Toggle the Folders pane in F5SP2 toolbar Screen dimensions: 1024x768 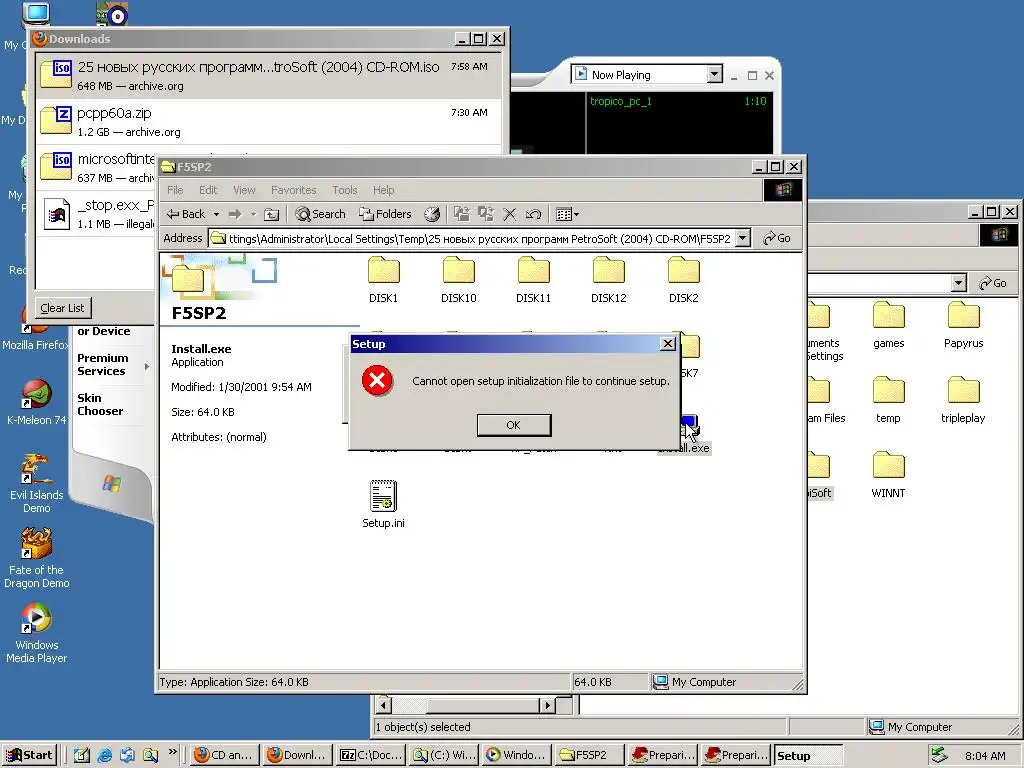tap(385, 214)
